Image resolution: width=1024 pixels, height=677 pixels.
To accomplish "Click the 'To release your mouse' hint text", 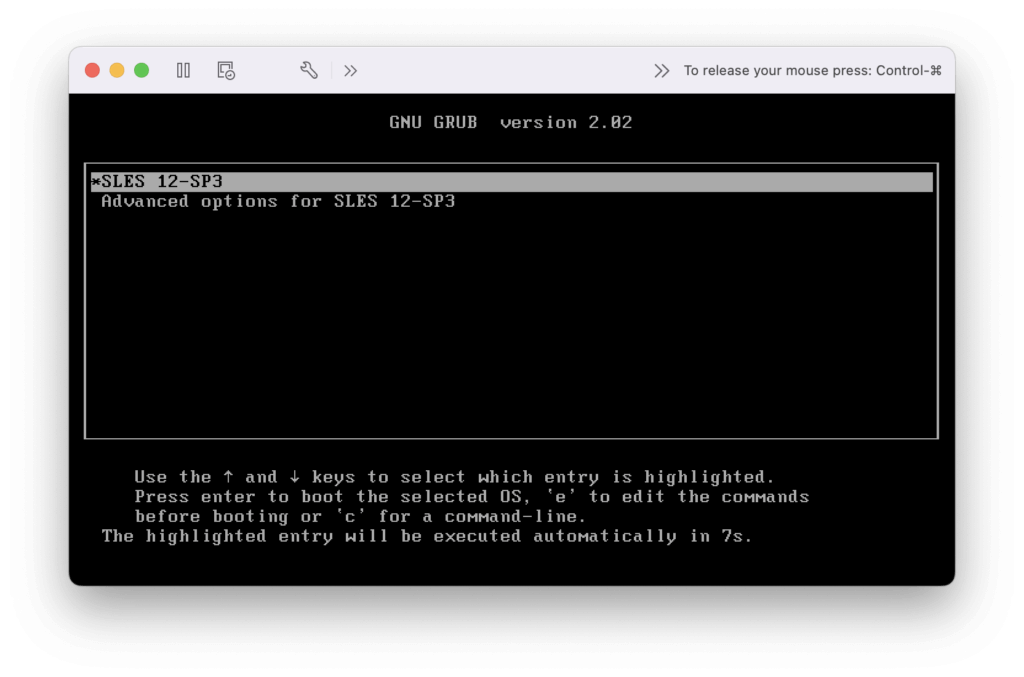I will click(x=812, y=70).
